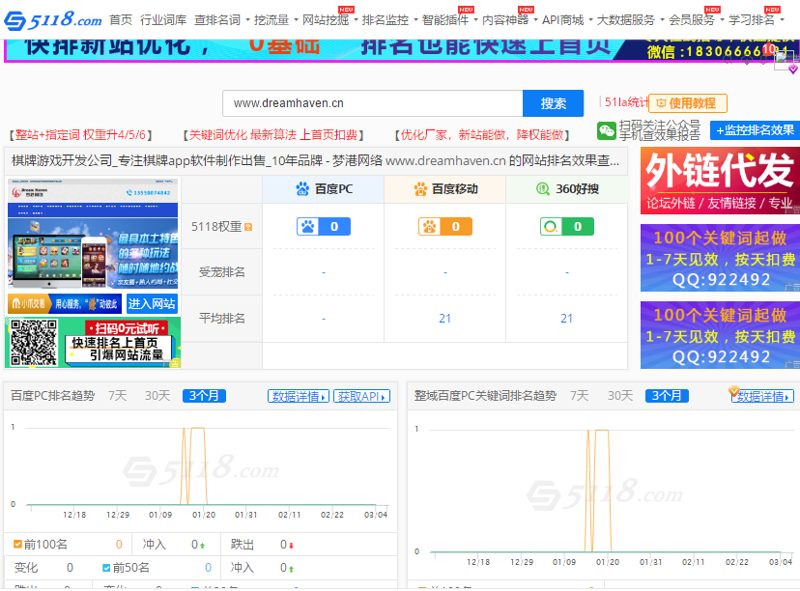
Task: Toggle the 前50名 checkbox
Action: (x=107, y=568)
